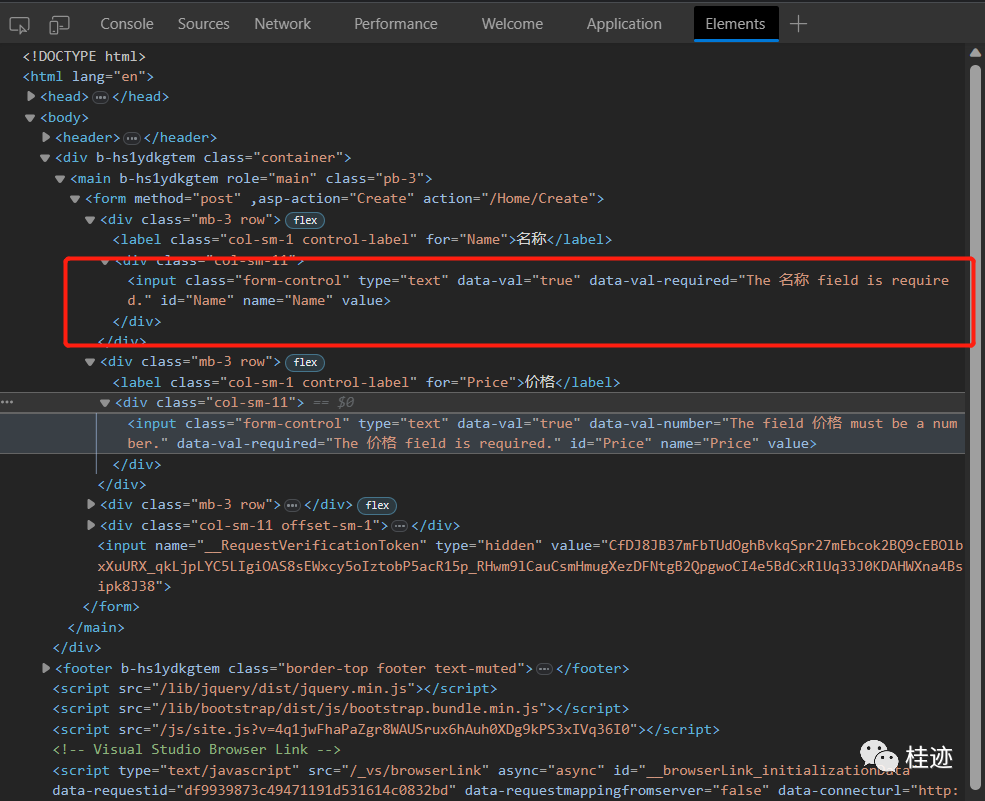Collapse the second mb-3 row div above Price label
The image size is (985, 801).
[90, 362]
